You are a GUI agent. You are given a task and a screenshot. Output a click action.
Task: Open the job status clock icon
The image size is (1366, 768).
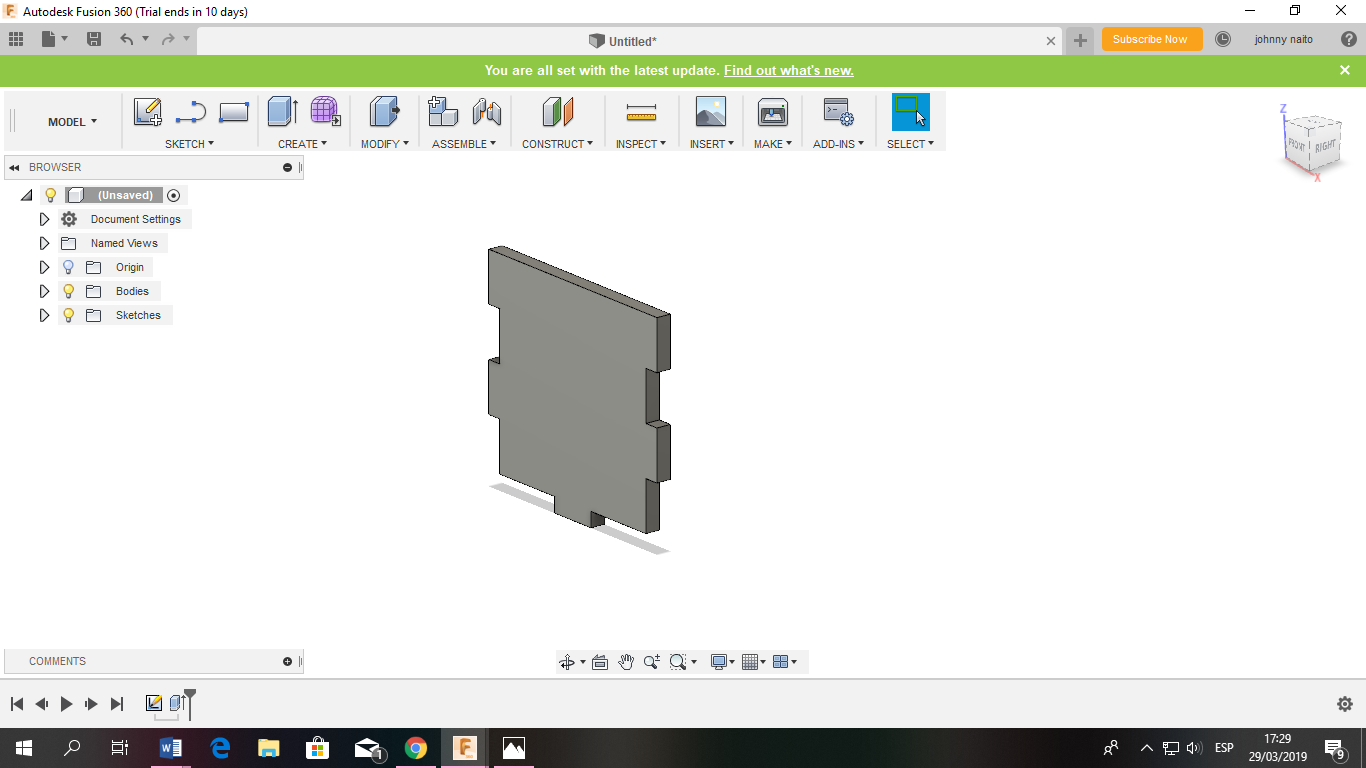click(1223, 39)
